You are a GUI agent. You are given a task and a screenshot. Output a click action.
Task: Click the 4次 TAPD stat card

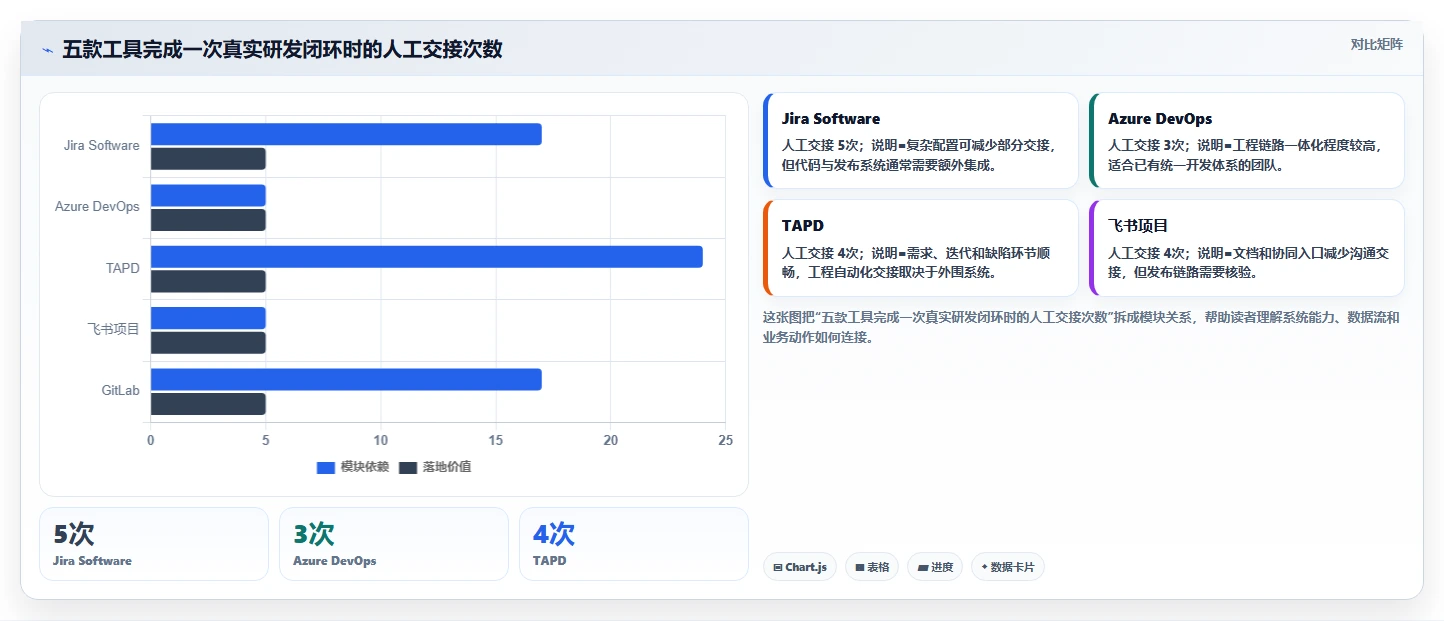click(x=634, y=544)
